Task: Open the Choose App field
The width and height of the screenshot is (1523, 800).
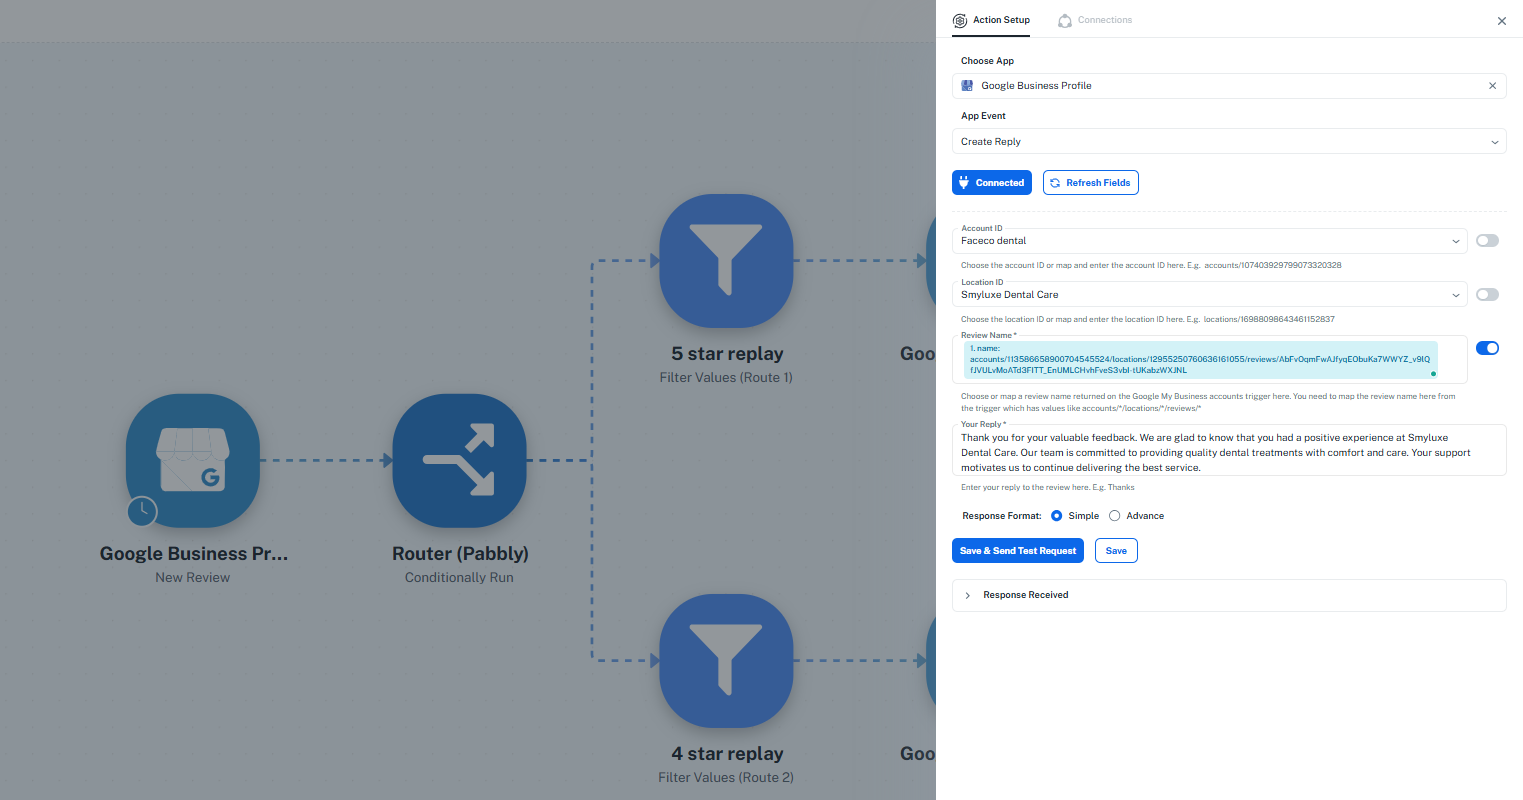Action: [x=1229, y=86]
